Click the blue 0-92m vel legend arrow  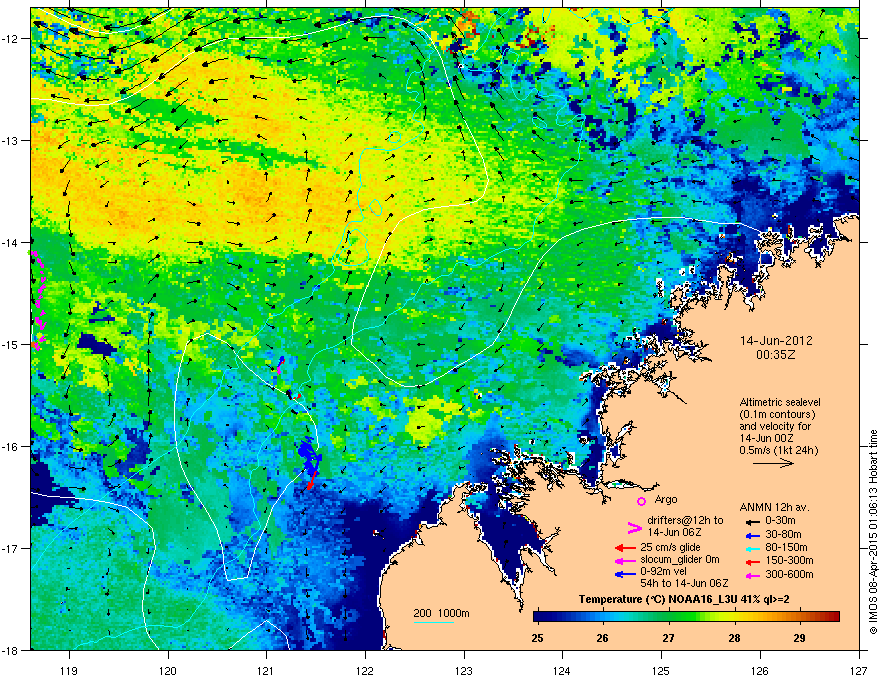click(625, 573)
